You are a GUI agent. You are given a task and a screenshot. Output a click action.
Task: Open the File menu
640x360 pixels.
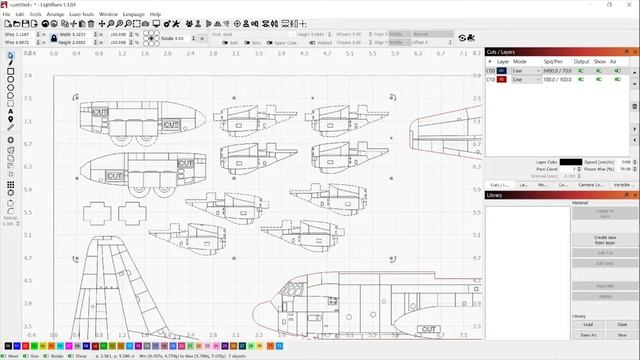point(7,14)
